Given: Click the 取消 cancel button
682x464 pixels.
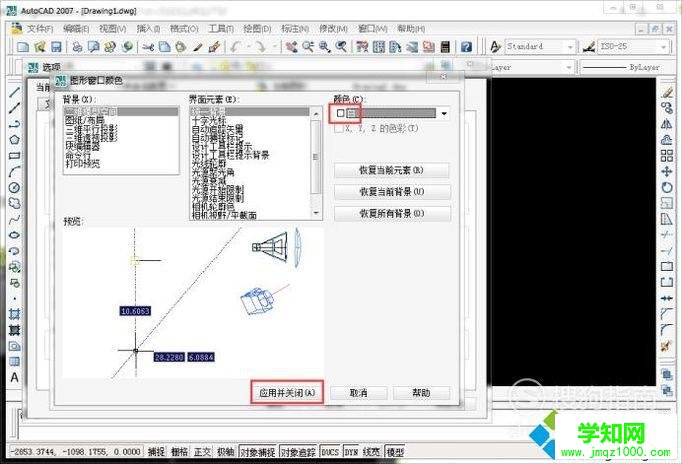Looking at the screenshot, I should point(358,393).
